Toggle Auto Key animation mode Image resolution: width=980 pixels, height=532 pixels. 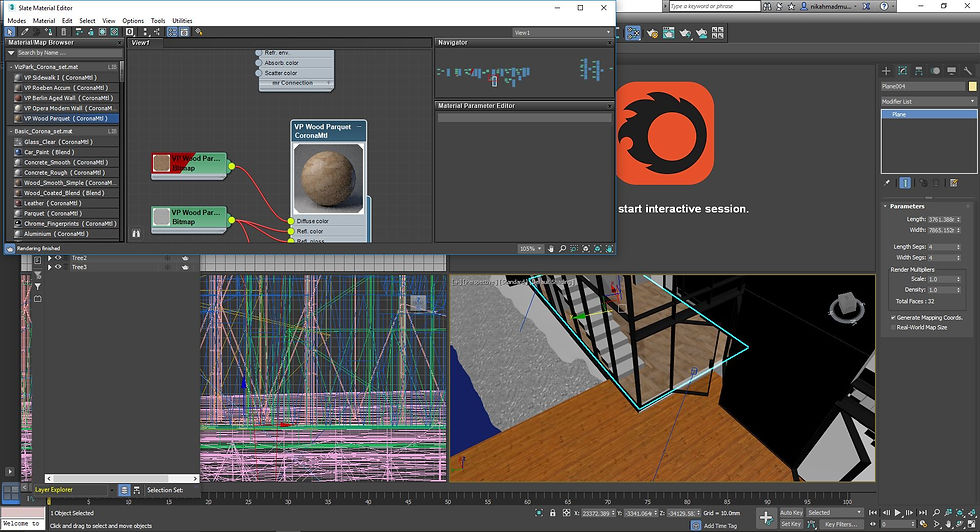(791, 513)
